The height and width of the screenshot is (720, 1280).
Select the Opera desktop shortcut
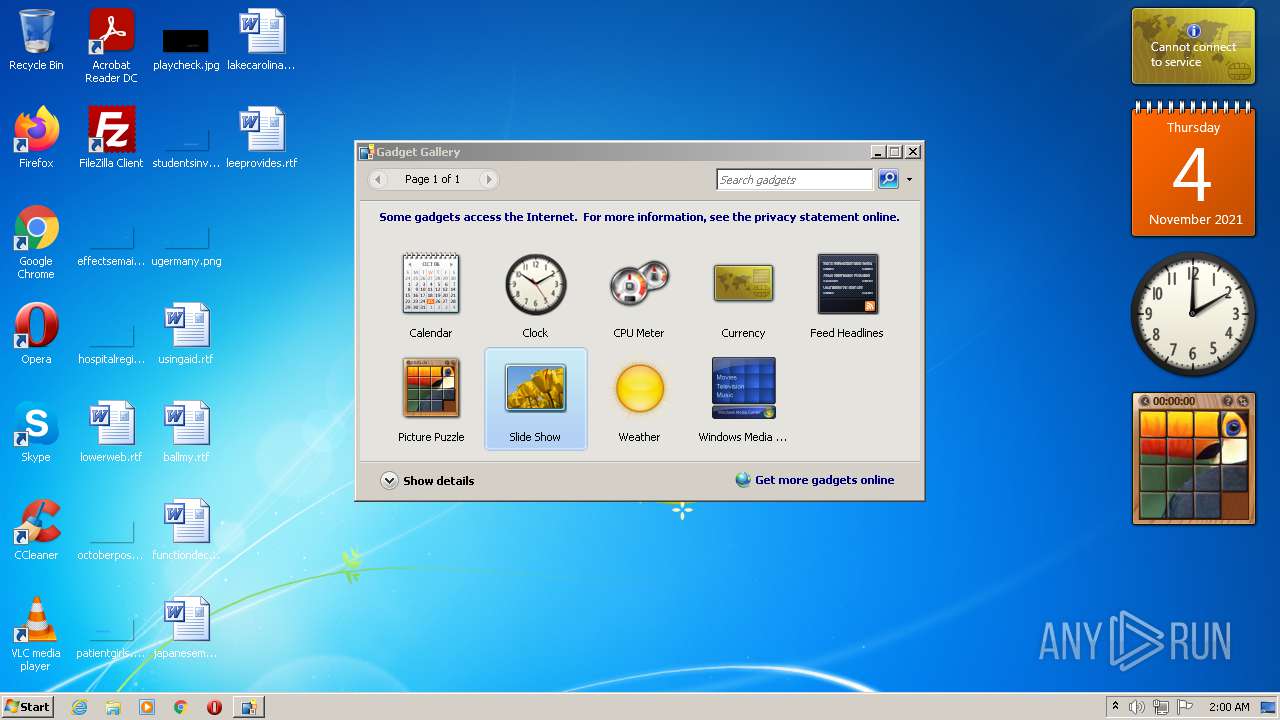[36, 333]
